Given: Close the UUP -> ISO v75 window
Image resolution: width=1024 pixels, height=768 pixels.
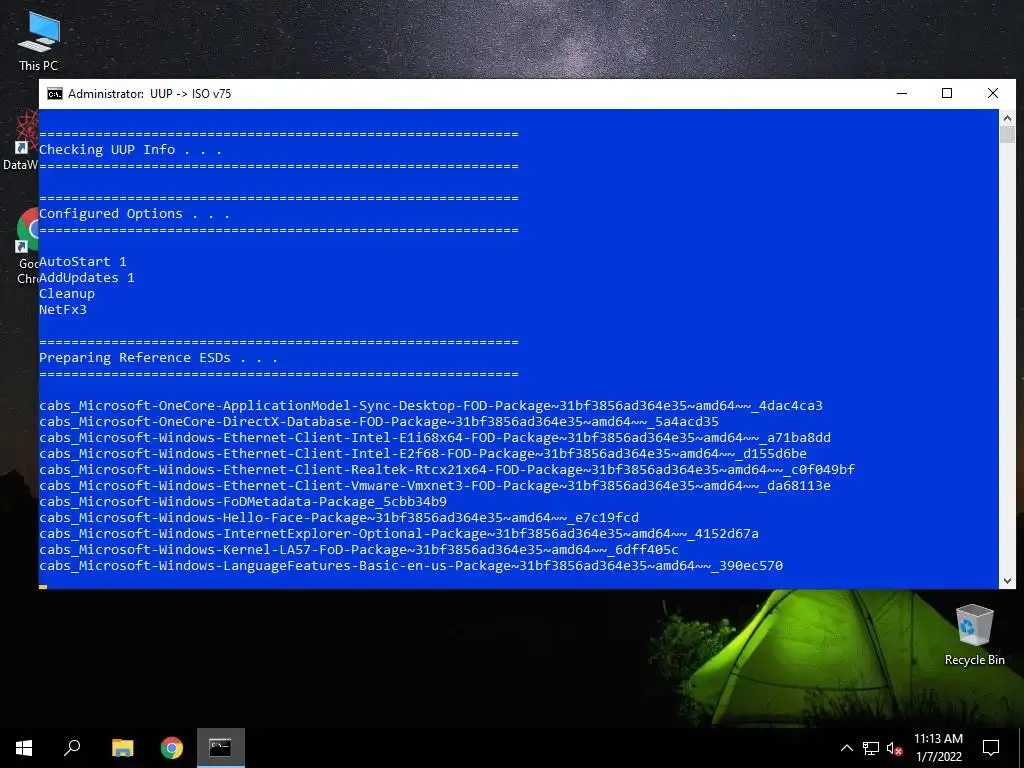Looking at the screenshot, I should [x=993, y=93].
